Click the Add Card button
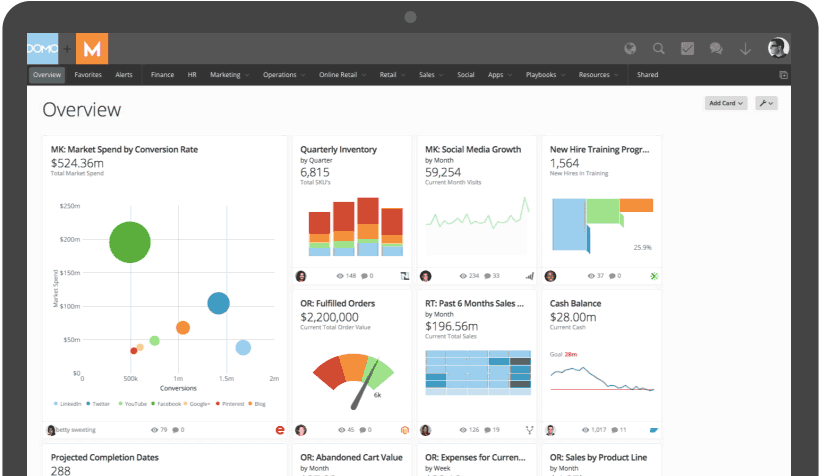The width and height of the screenshot is (820, 476). tap(726, 103)
